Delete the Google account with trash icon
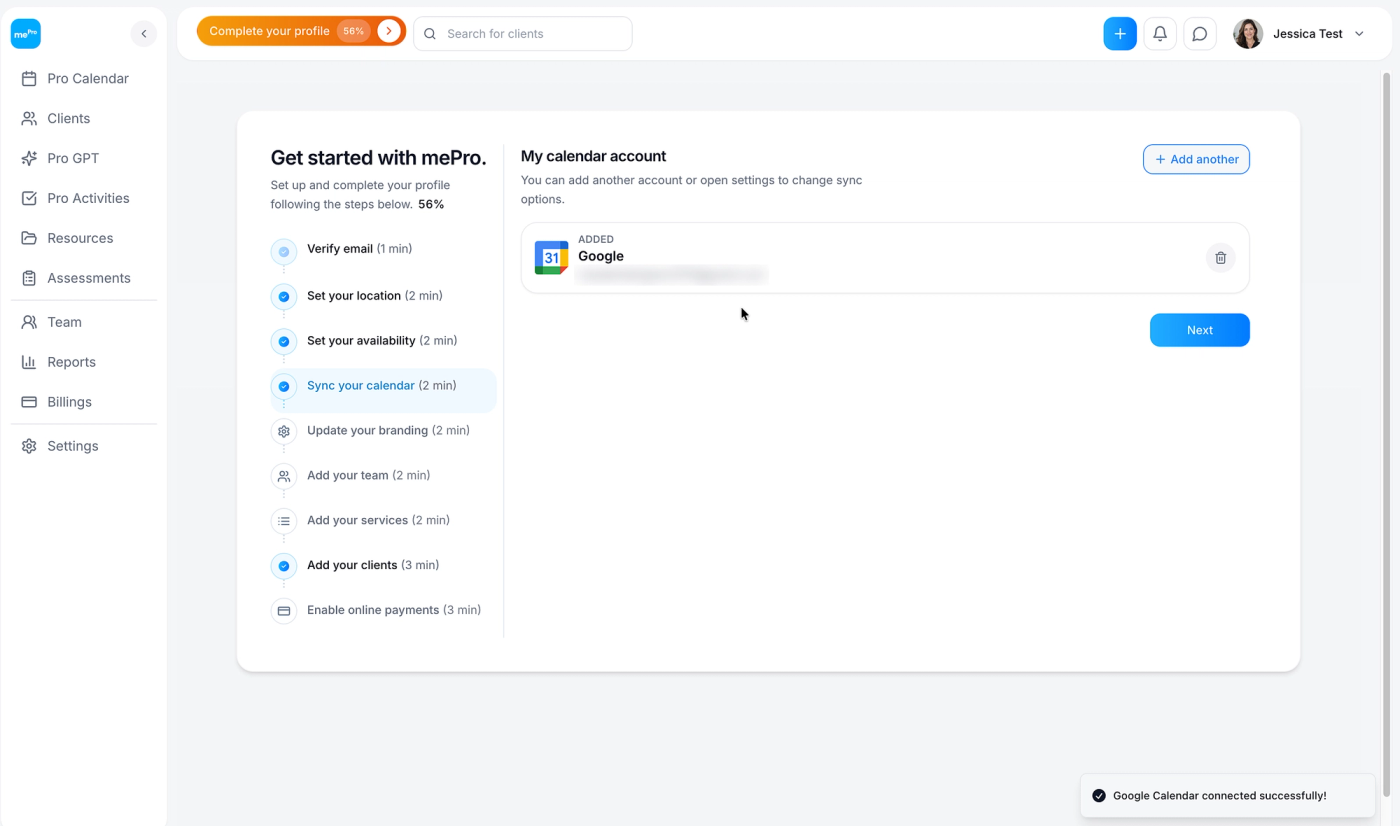This screenshot has height=826, width=1400. (1220, 258)
